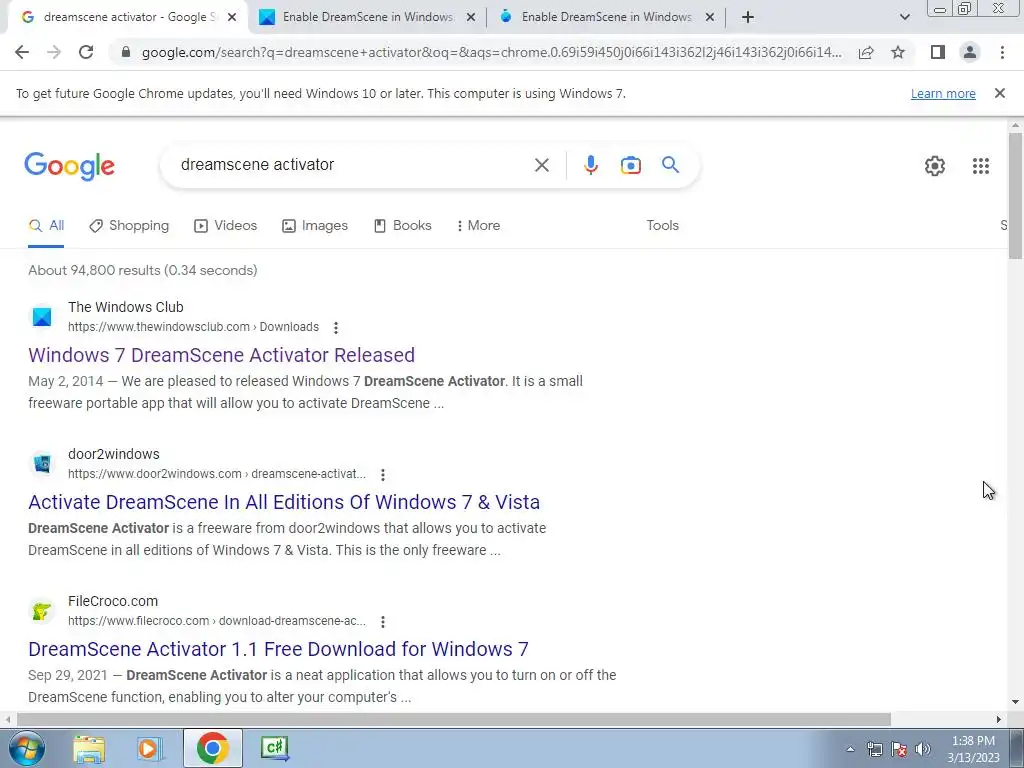Expand the More search filters menu

click(478, 226)
